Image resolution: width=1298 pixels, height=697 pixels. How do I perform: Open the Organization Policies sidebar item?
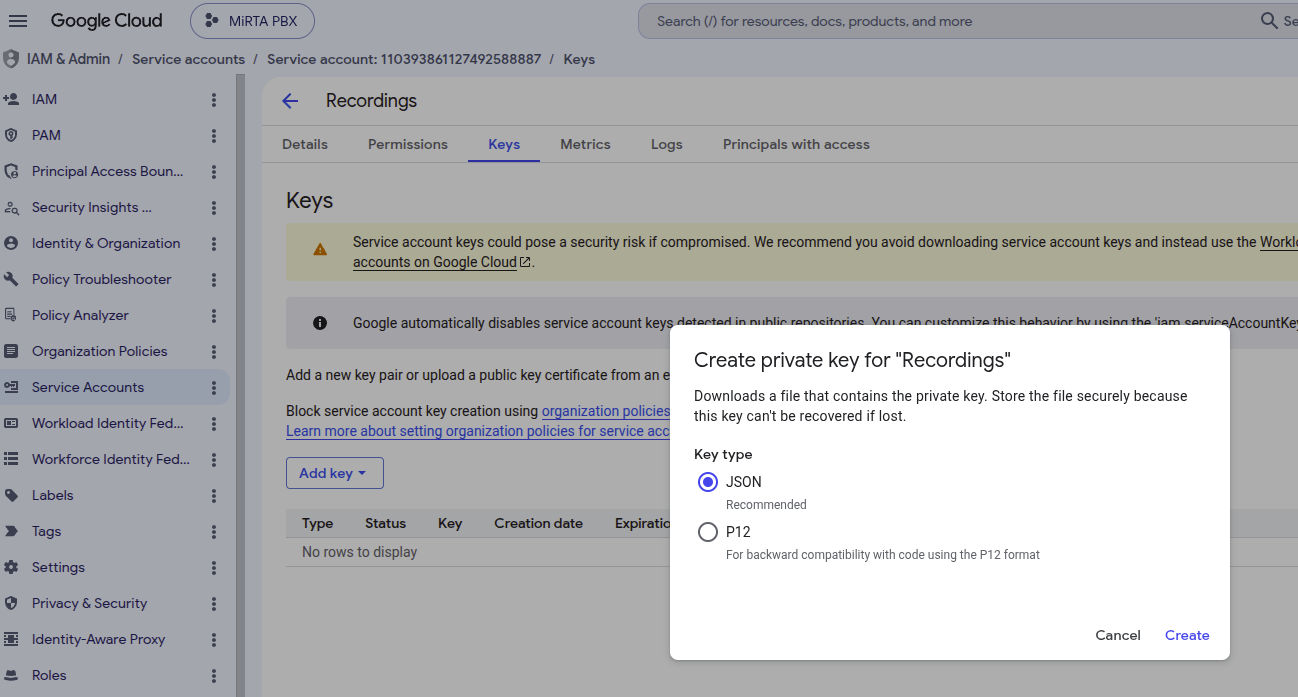point(99,351)
